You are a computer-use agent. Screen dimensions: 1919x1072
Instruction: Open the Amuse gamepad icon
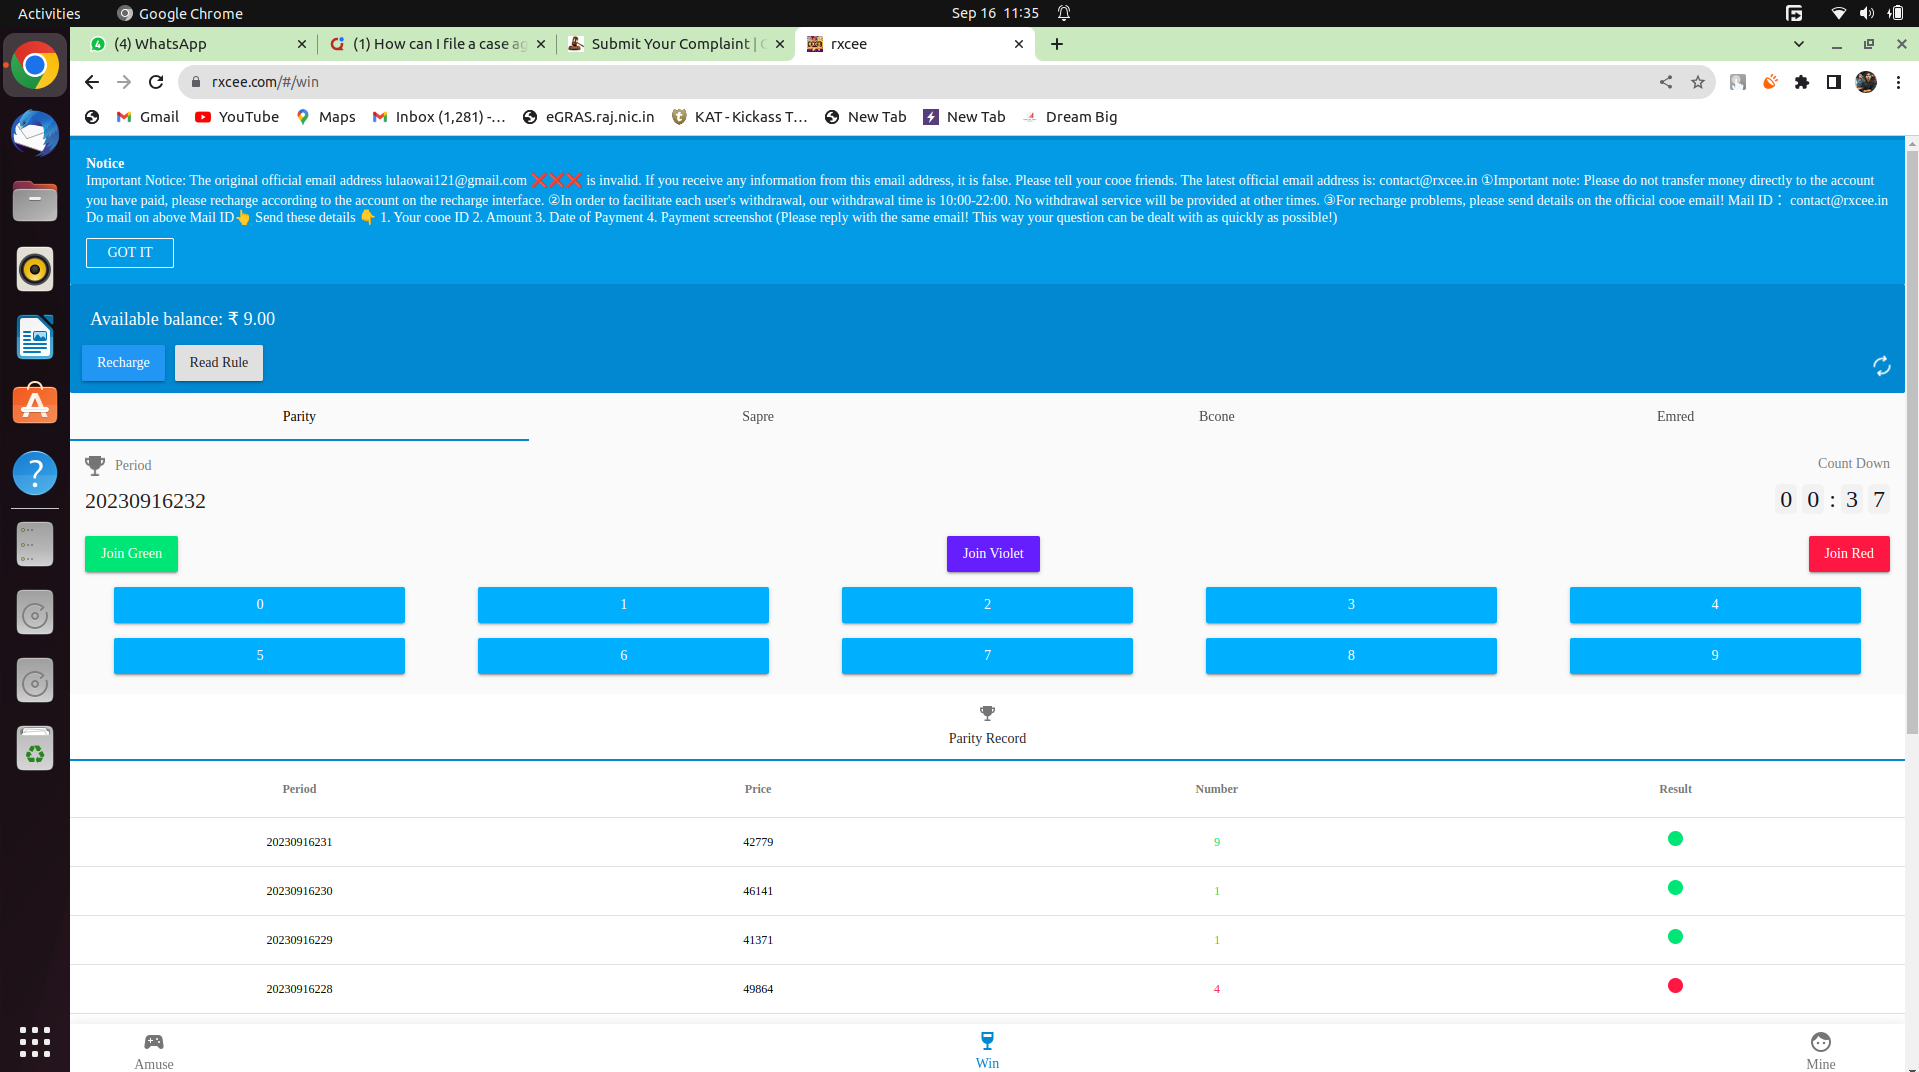[x=154, y=1042]
